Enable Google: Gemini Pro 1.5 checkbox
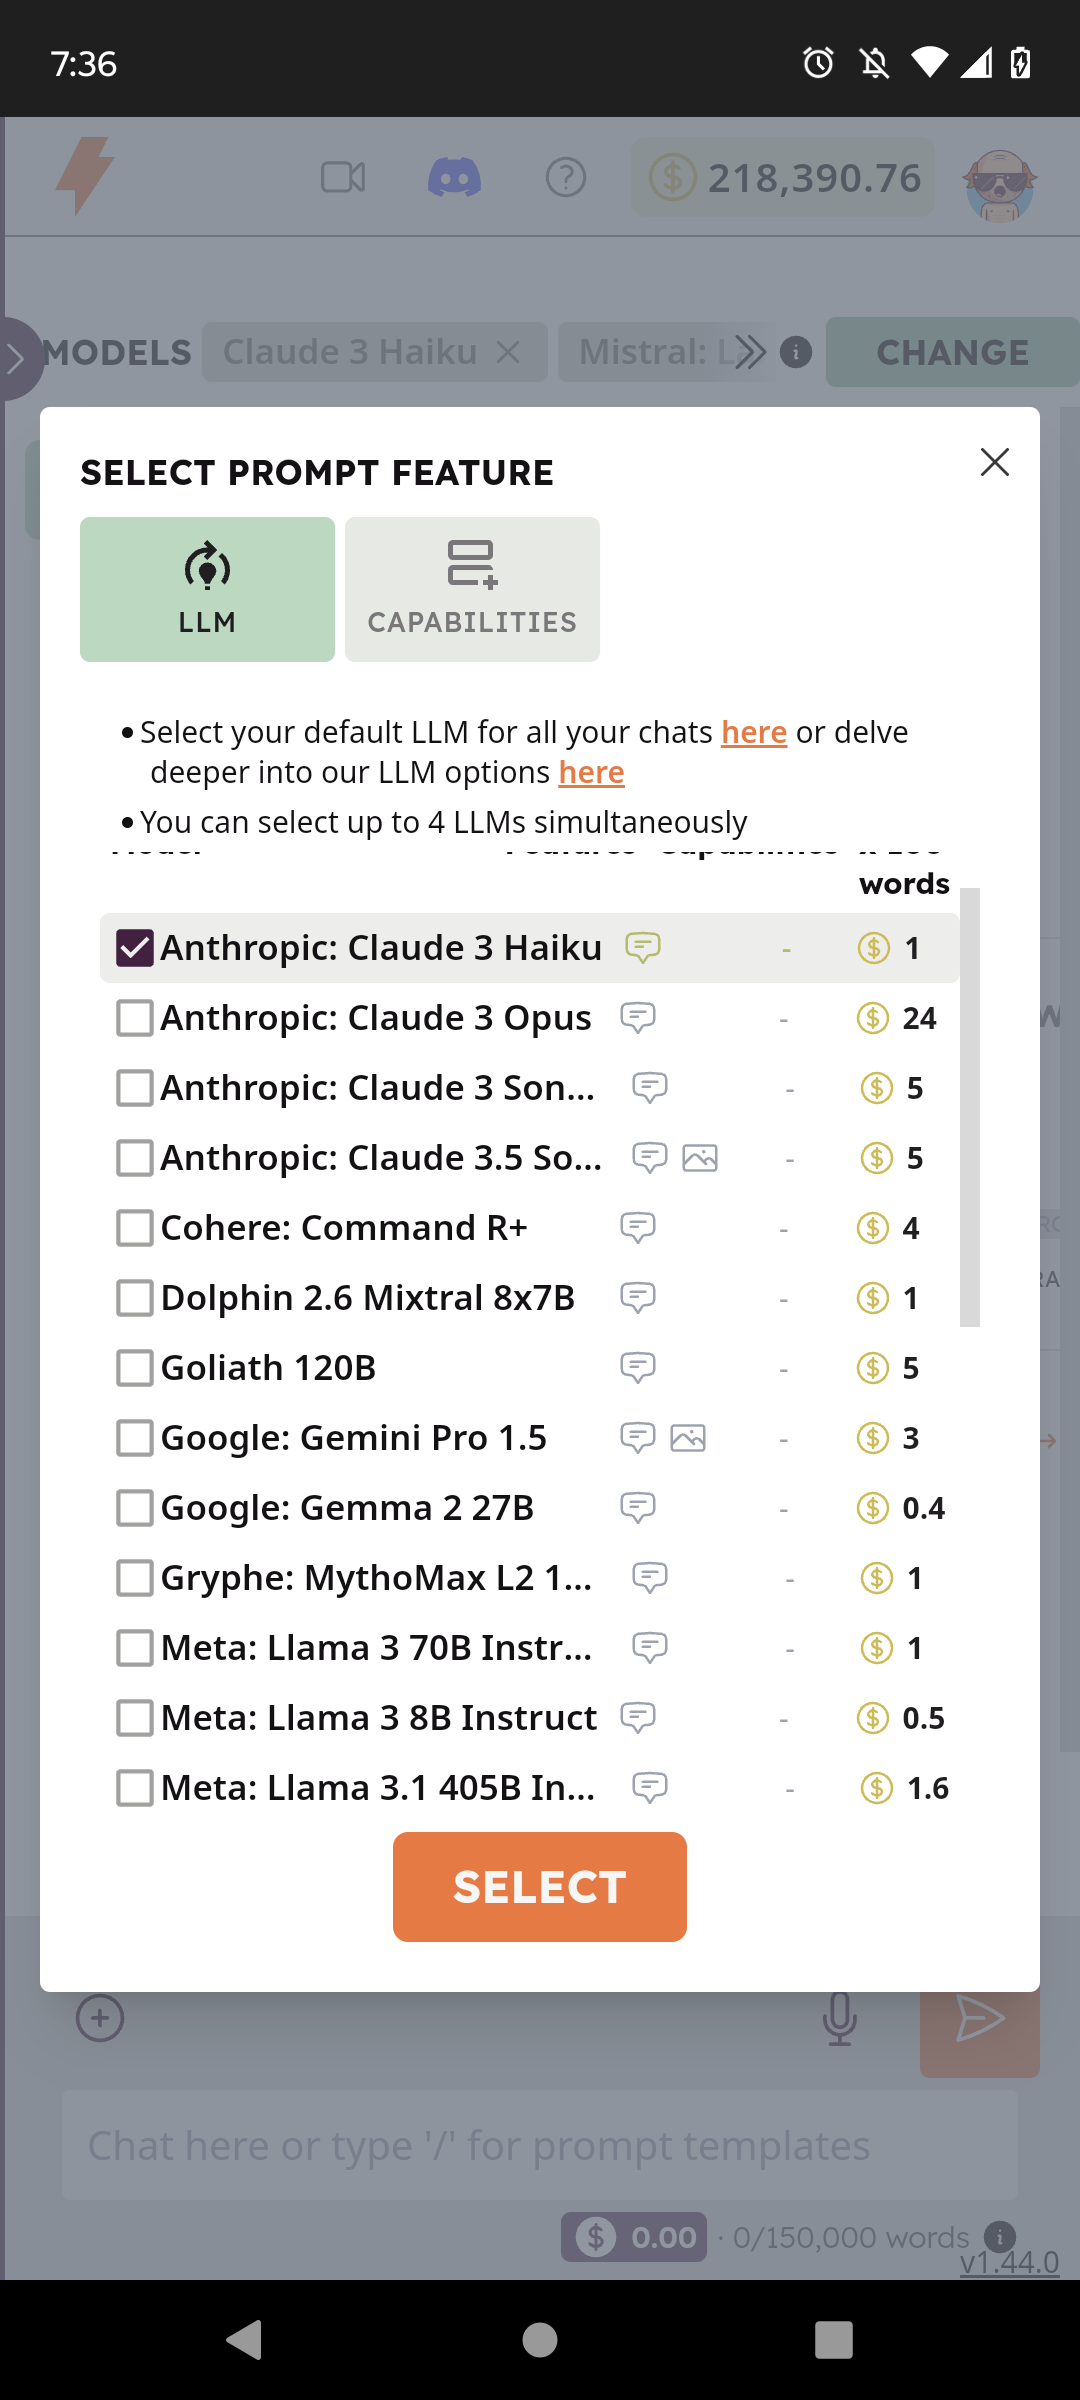This screenshot has width=1080, height=2400. pos(135,1438)
